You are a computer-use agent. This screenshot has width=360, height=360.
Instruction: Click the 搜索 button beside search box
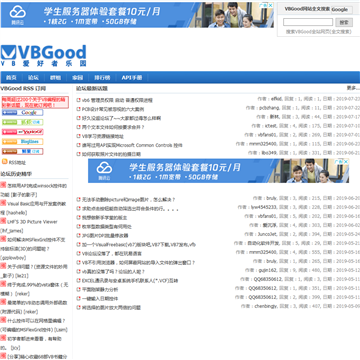(x=344, y=22)
